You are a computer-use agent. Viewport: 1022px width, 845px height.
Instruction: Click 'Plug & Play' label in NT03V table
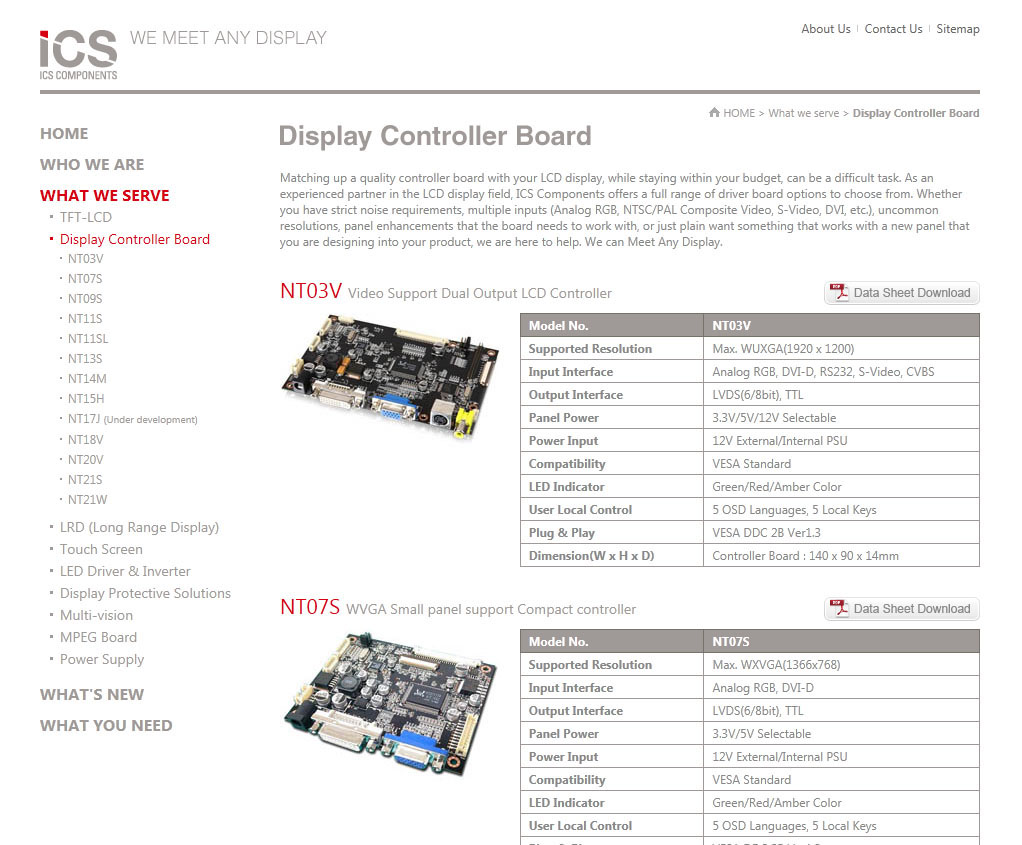tap(562, 533)
